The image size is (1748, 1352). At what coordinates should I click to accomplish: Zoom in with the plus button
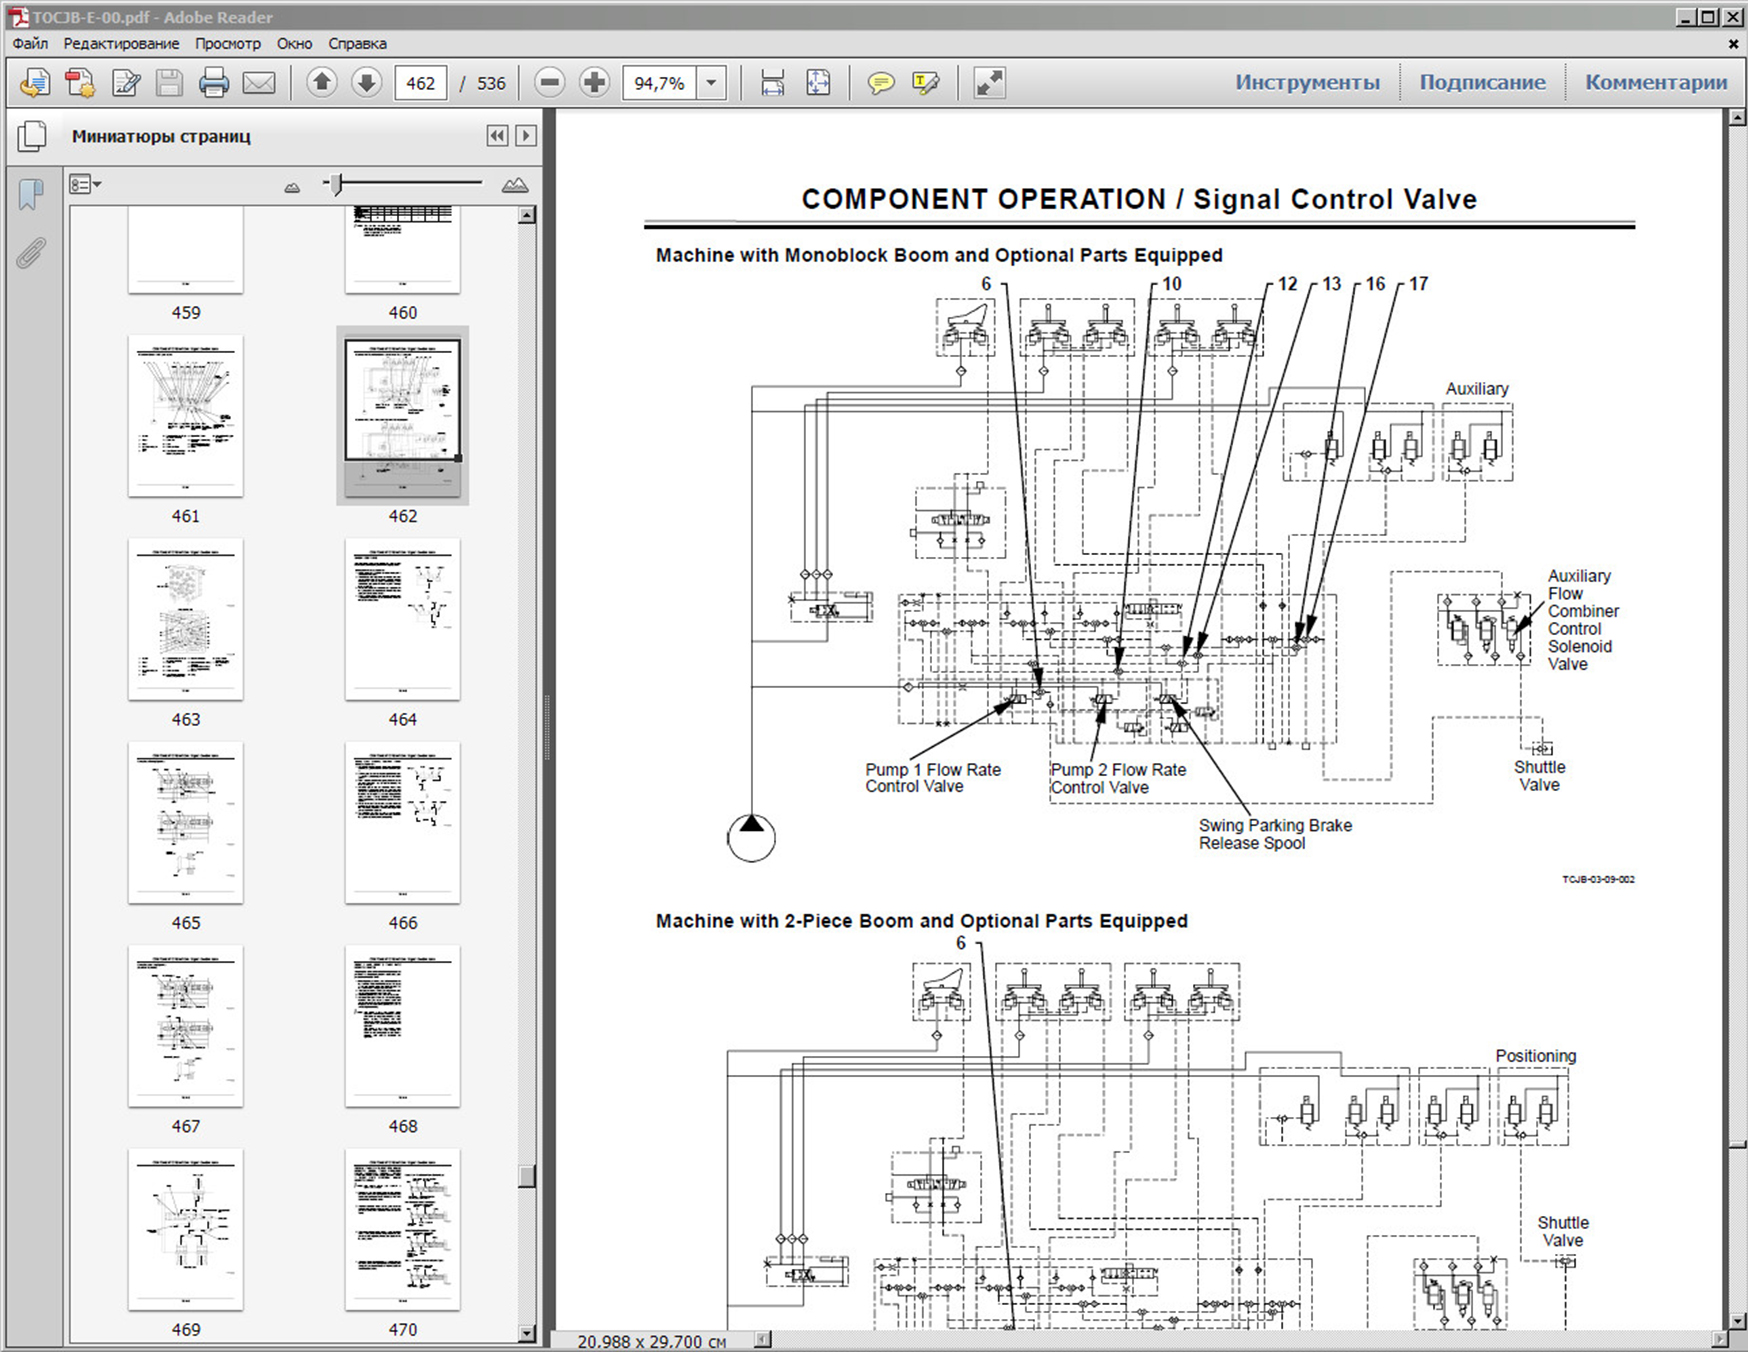(594, 83)
